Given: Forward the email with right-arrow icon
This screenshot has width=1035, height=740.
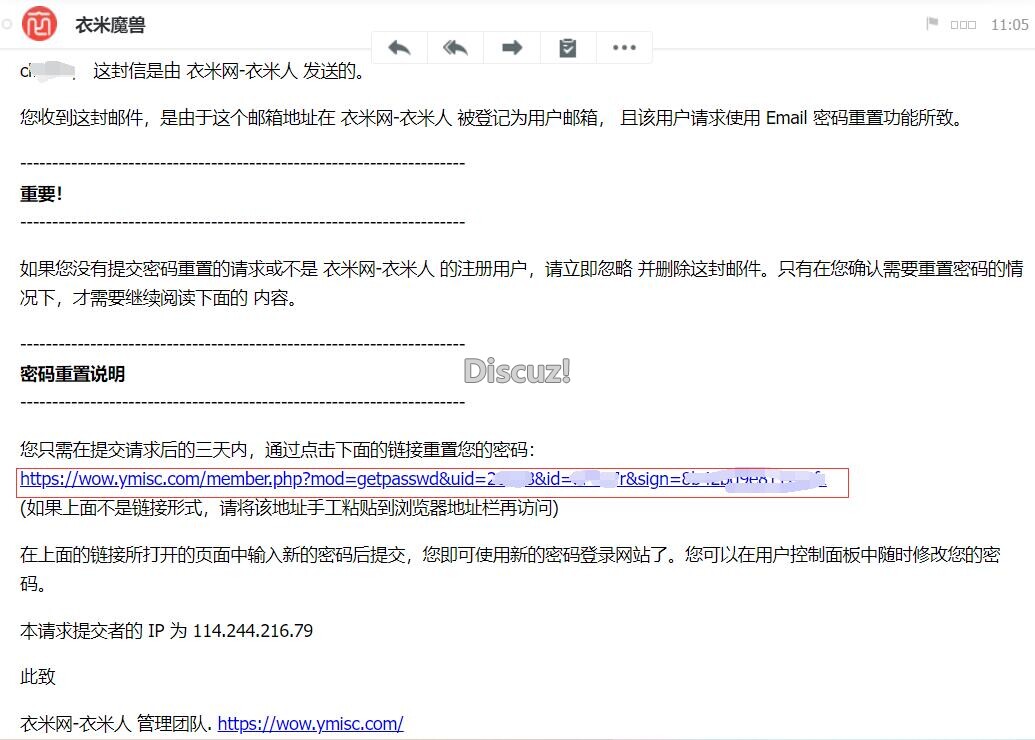Looking at the screenshot, I should pos(512,48).
